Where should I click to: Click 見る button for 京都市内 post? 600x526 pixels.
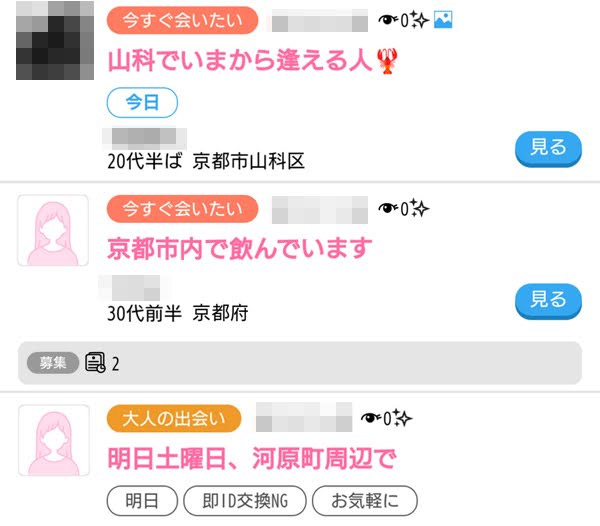coord(548,301)
